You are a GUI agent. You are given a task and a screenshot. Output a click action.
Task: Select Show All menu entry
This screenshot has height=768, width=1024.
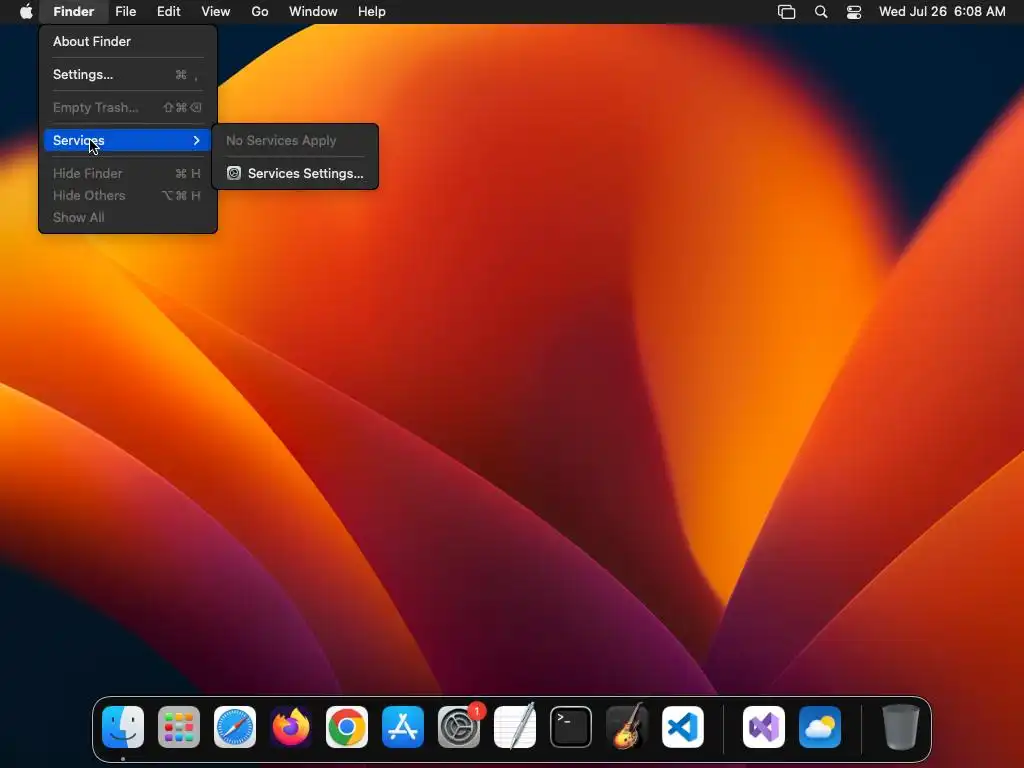[x=127, y=217]
